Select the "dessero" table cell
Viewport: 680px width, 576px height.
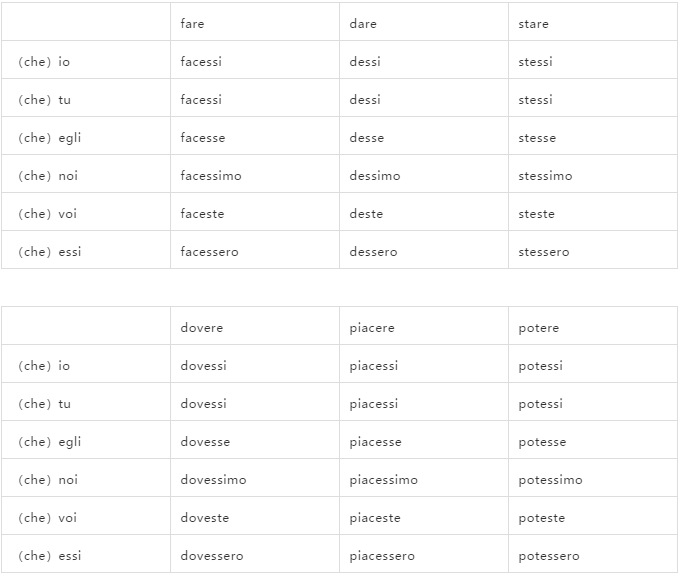[373, 252]
